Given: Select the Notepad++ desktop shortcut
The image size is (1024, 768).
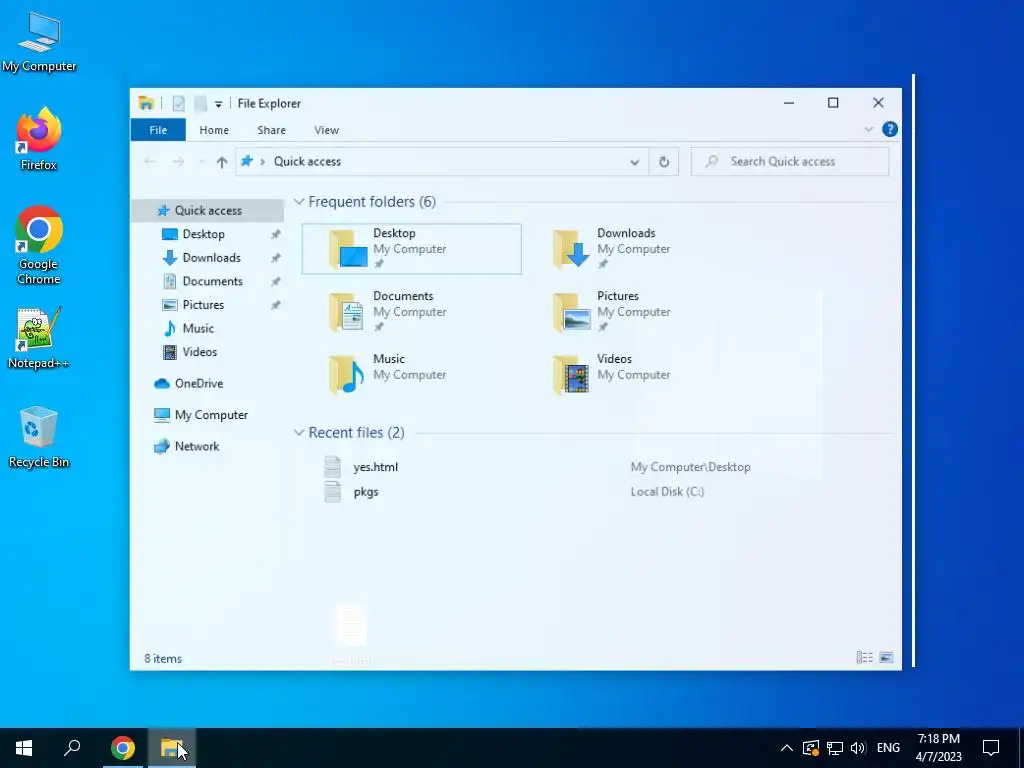Looking at the screenshot, I should click(39, 338).
